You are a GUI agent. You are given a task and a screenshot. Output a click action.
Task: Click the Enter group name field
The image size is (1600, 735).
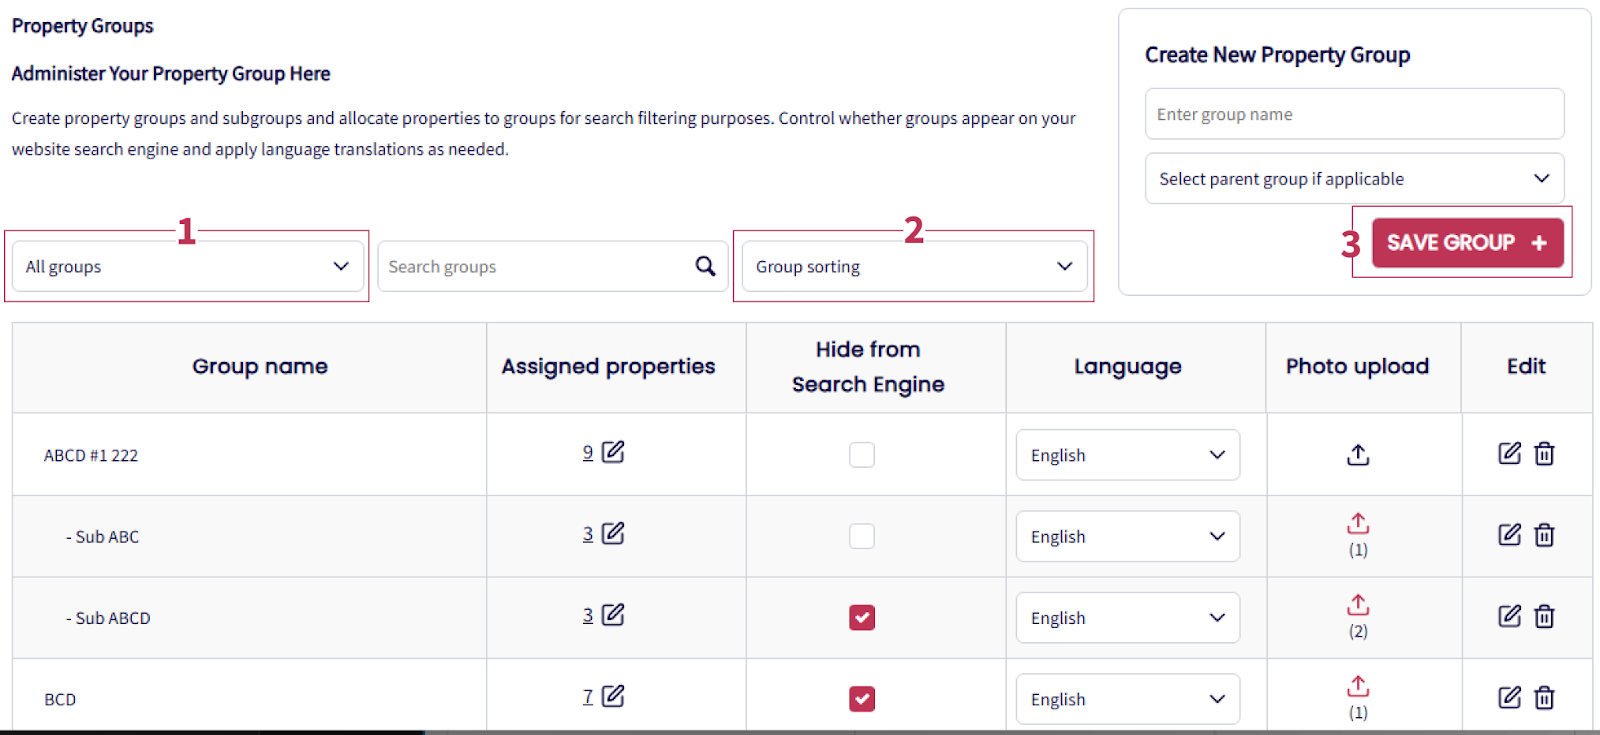click(x=1354, y=114)
